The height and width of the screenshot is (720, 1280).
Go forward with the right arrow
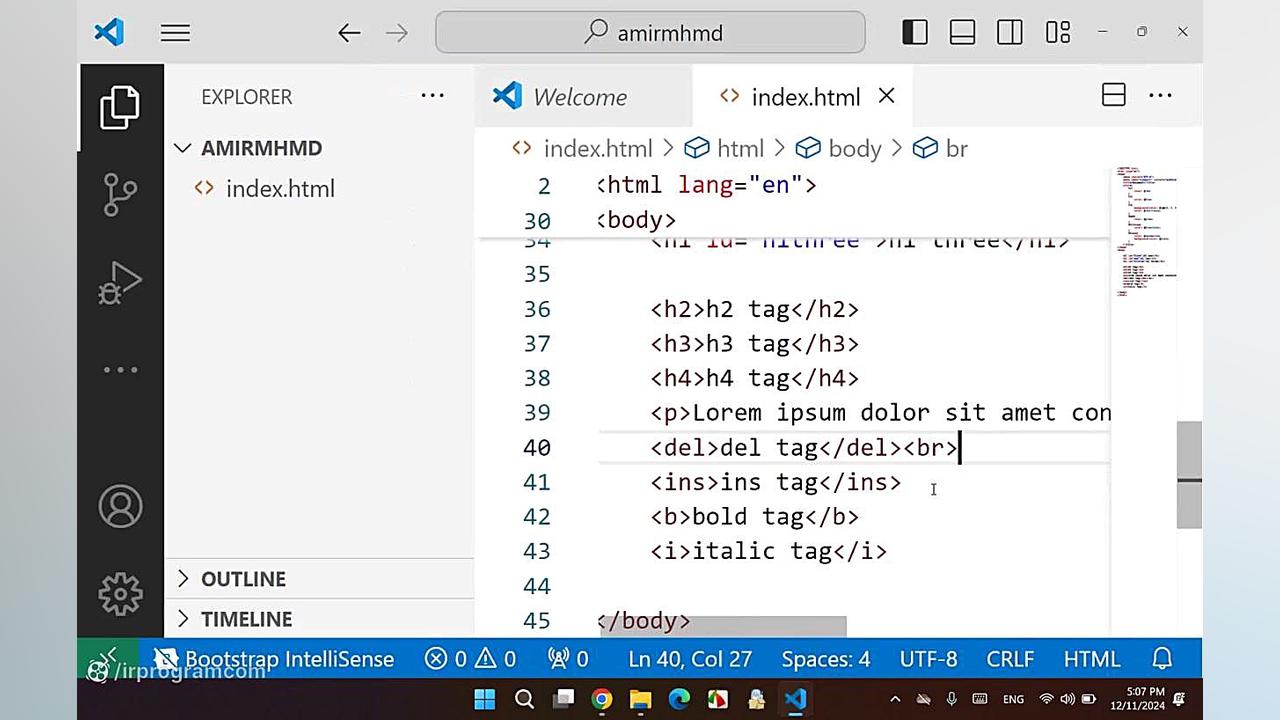tap(397, 33)
